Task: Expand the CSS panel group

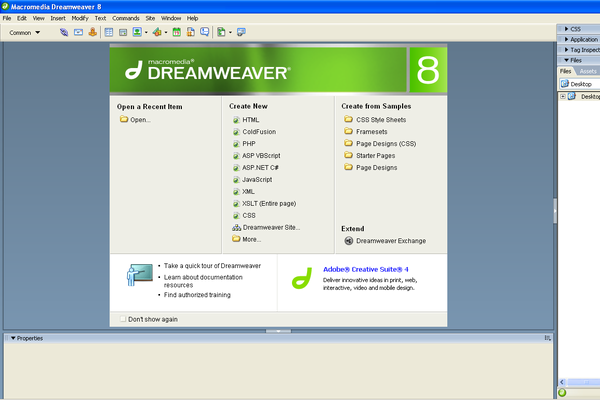Action: click(577, 29)
